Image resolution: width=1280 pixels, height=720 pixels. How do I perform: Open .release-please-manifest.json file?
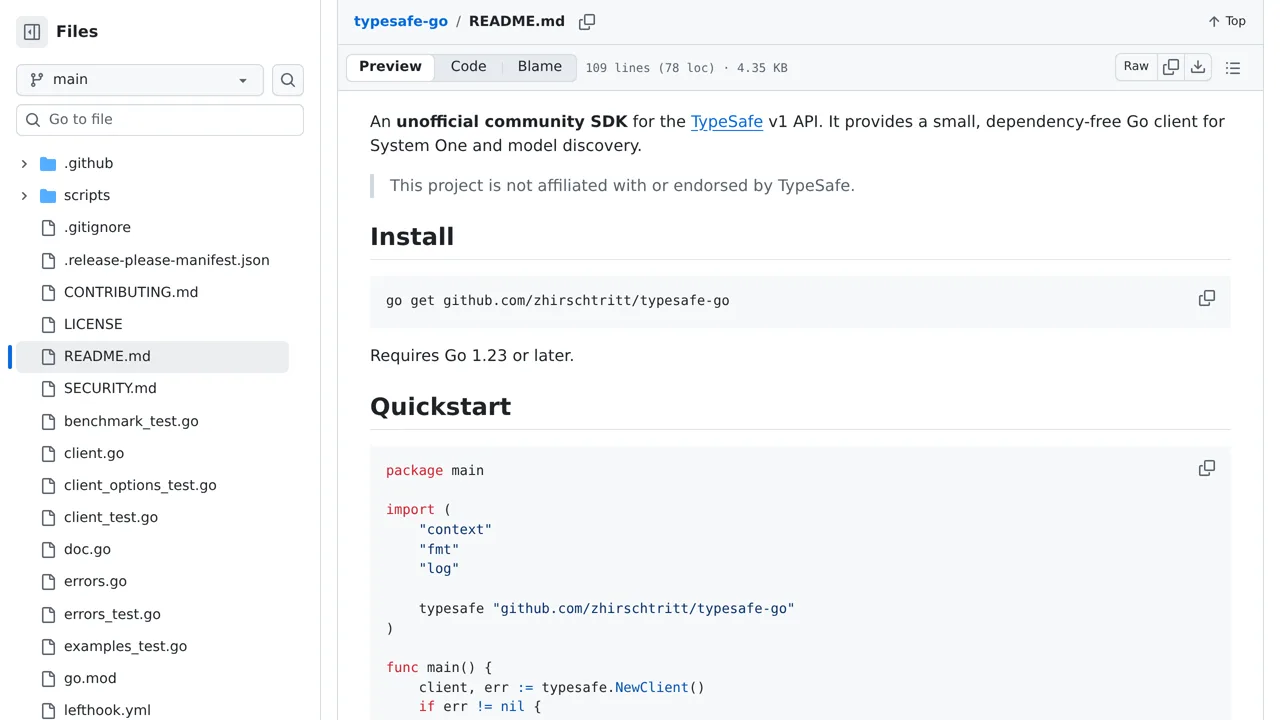166,260
